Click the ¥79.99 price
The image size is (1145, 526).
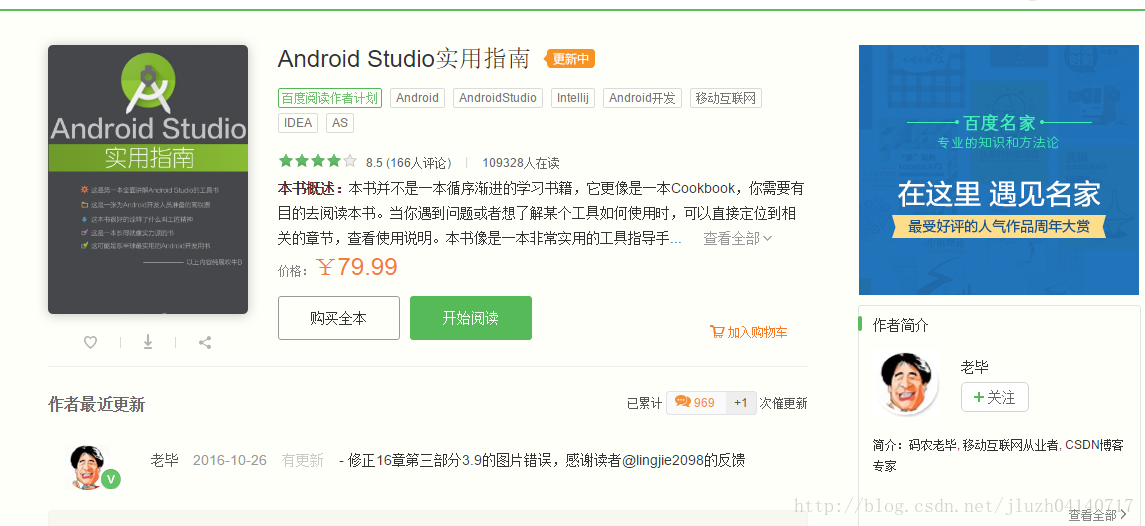click(x=357, y=267)
